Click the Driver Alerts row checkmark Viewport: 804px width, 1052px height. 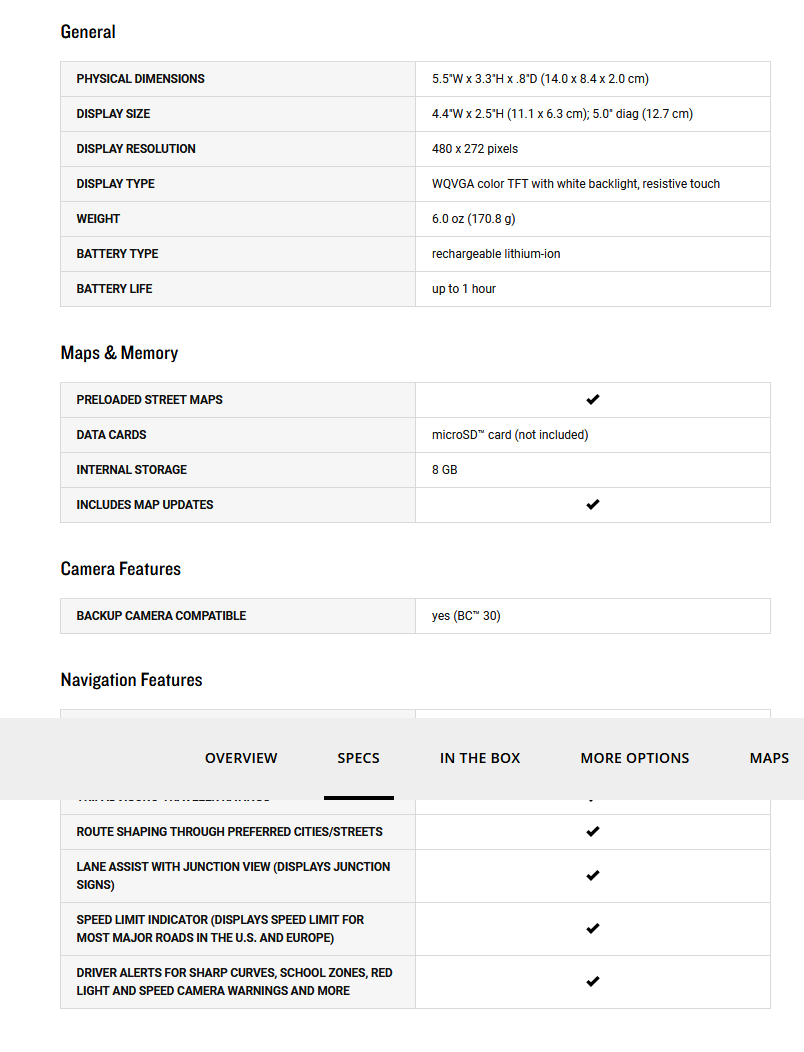[593, 982]
